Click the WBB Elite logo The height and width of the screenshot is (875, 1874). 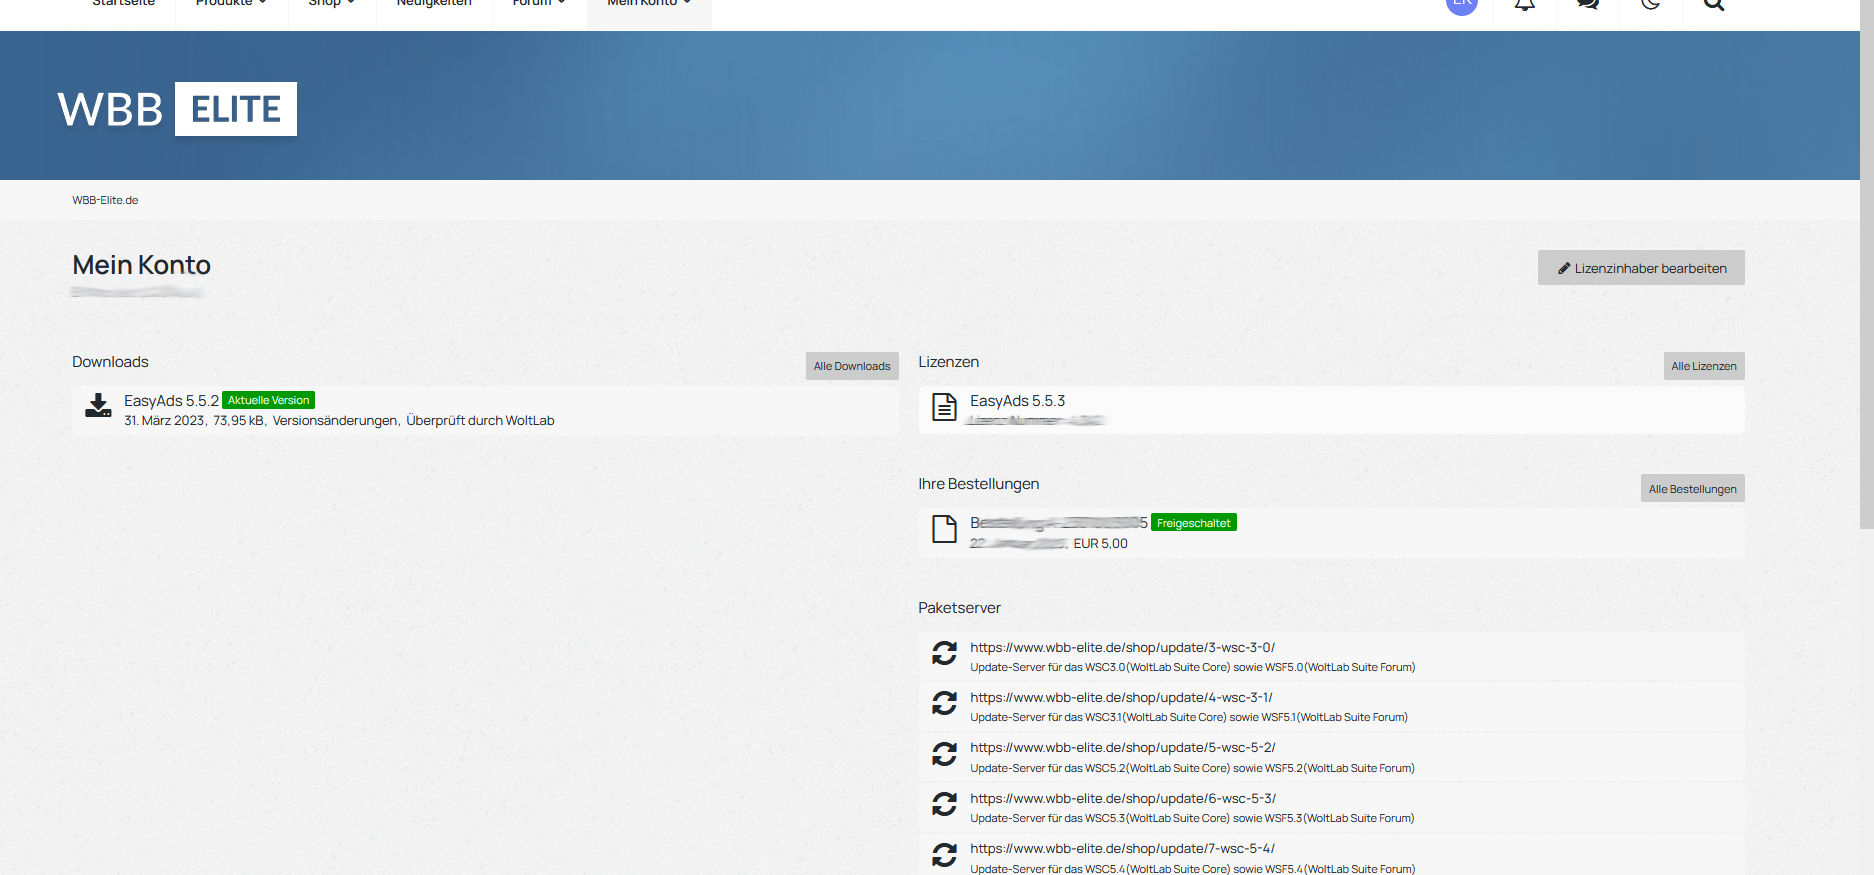point(177,109)
